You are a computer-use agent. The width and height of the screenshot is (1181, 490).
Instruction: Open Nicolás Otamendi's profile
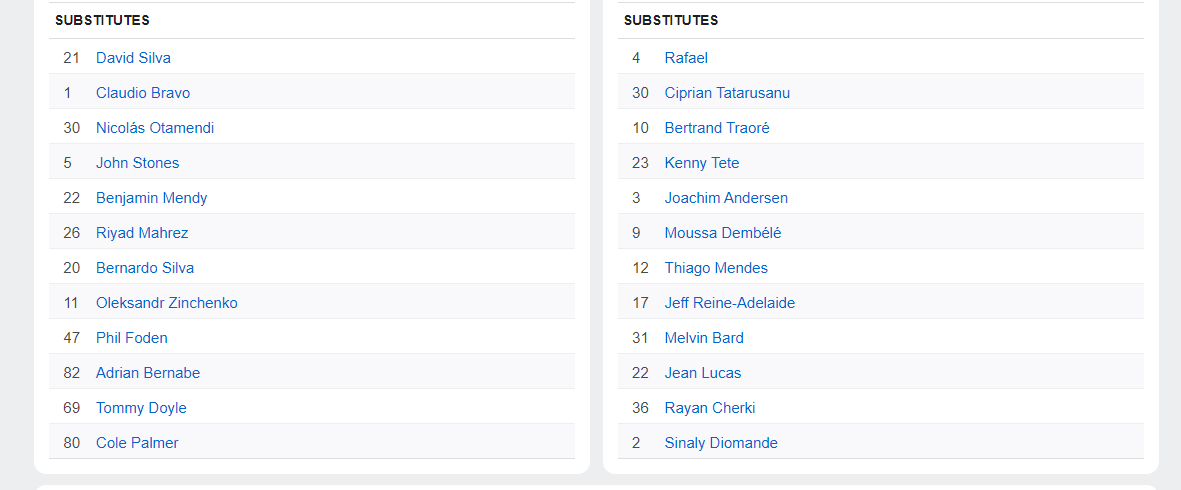[155, 128]
